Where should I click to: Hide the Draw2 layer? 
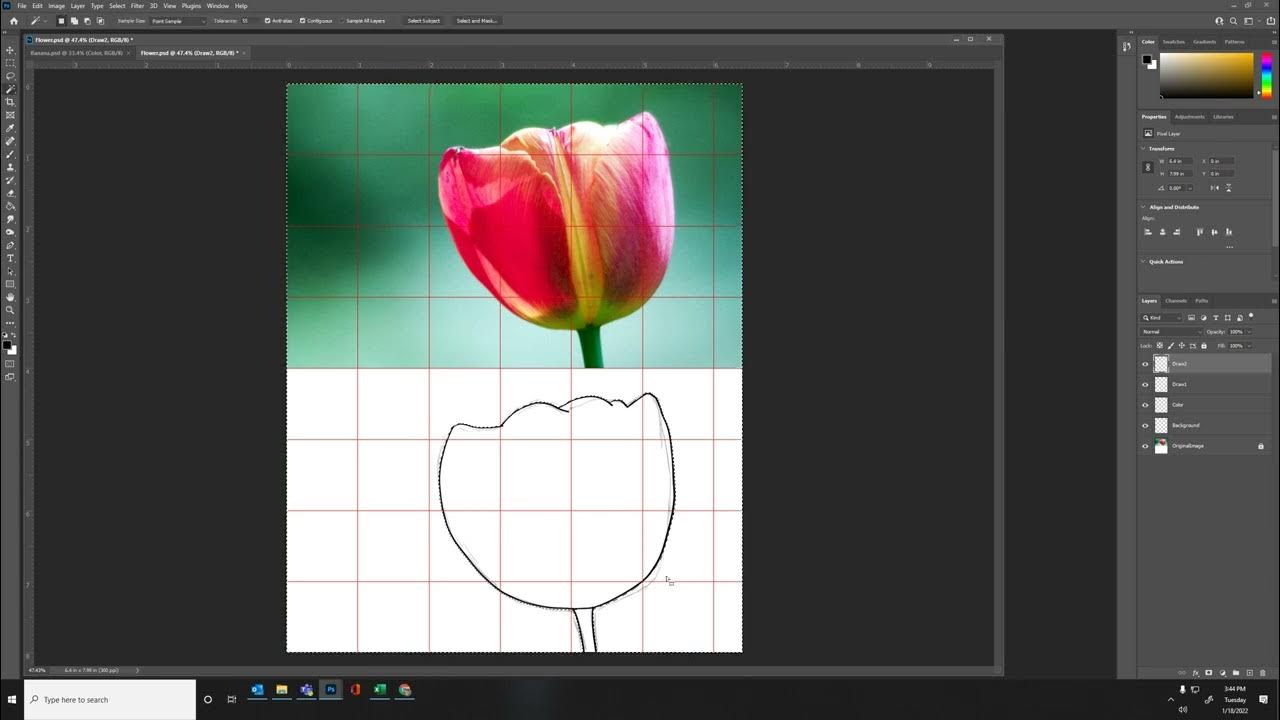click(x=1145, y=364)
